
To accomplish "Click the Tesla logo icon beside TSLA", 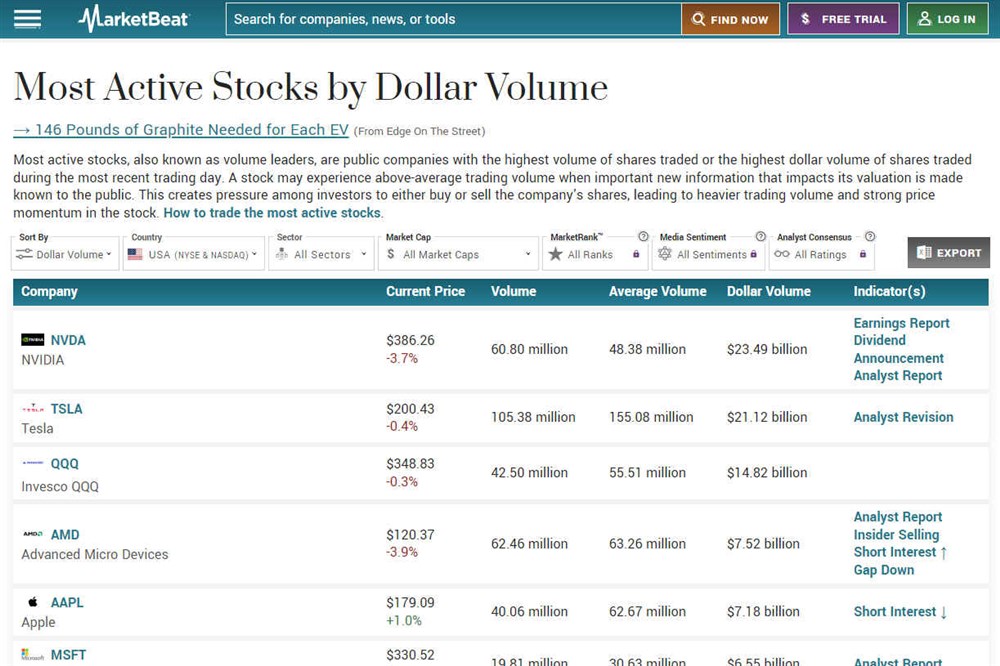I will (33, 408).
